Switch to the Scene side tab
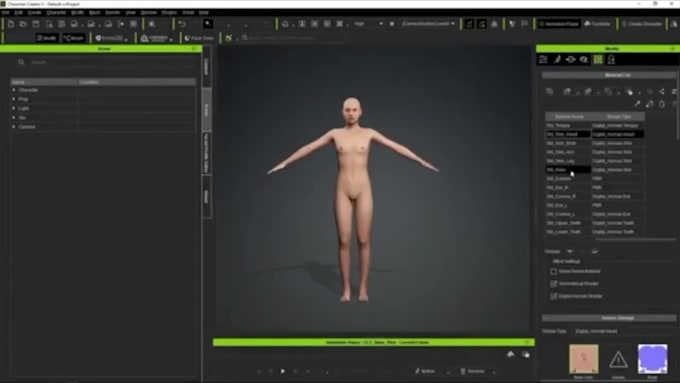Screen dimensions: 680x383 pos(206,110)
